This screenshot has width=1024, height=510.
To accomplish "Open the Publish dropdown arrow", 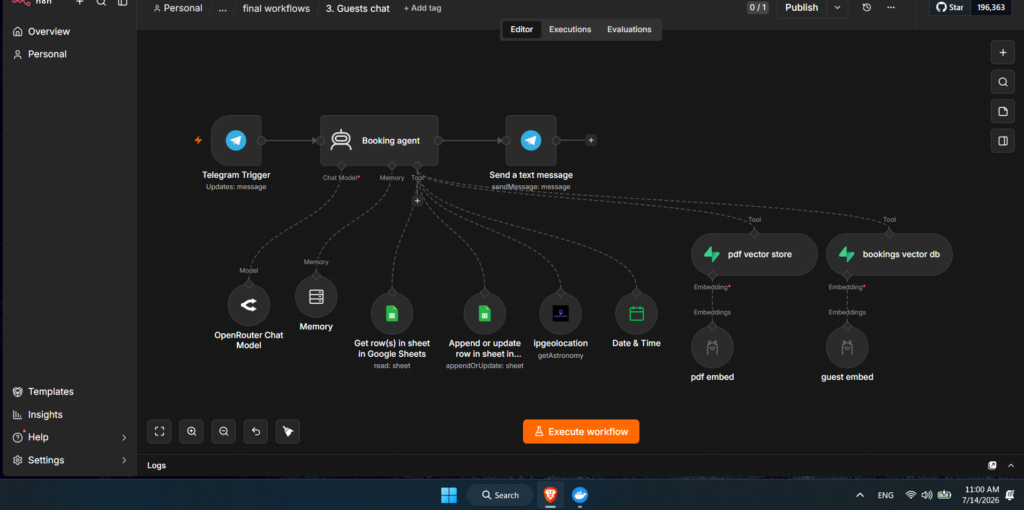I will [x=837, y=8].
